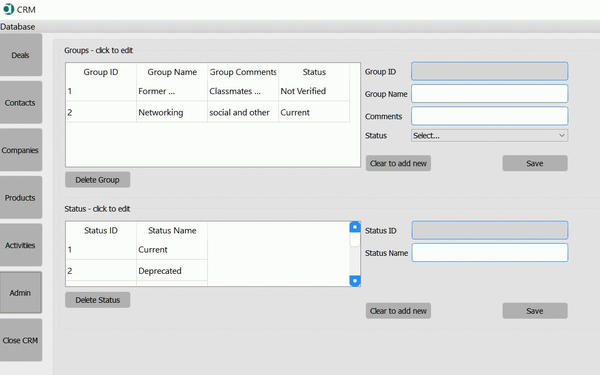600x375 pixels.
Task: Select the 'Networking' group name cell
Action: click(172, 112)
